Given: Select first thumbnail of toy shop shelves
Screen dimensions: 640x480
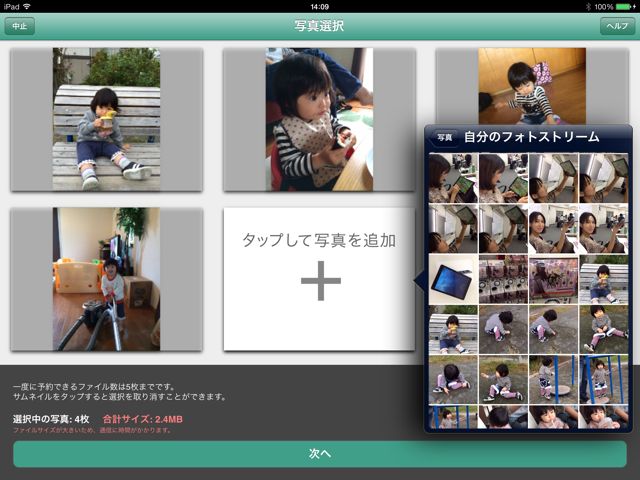Looking at the screenshot, I should click(x=503, y=279).
